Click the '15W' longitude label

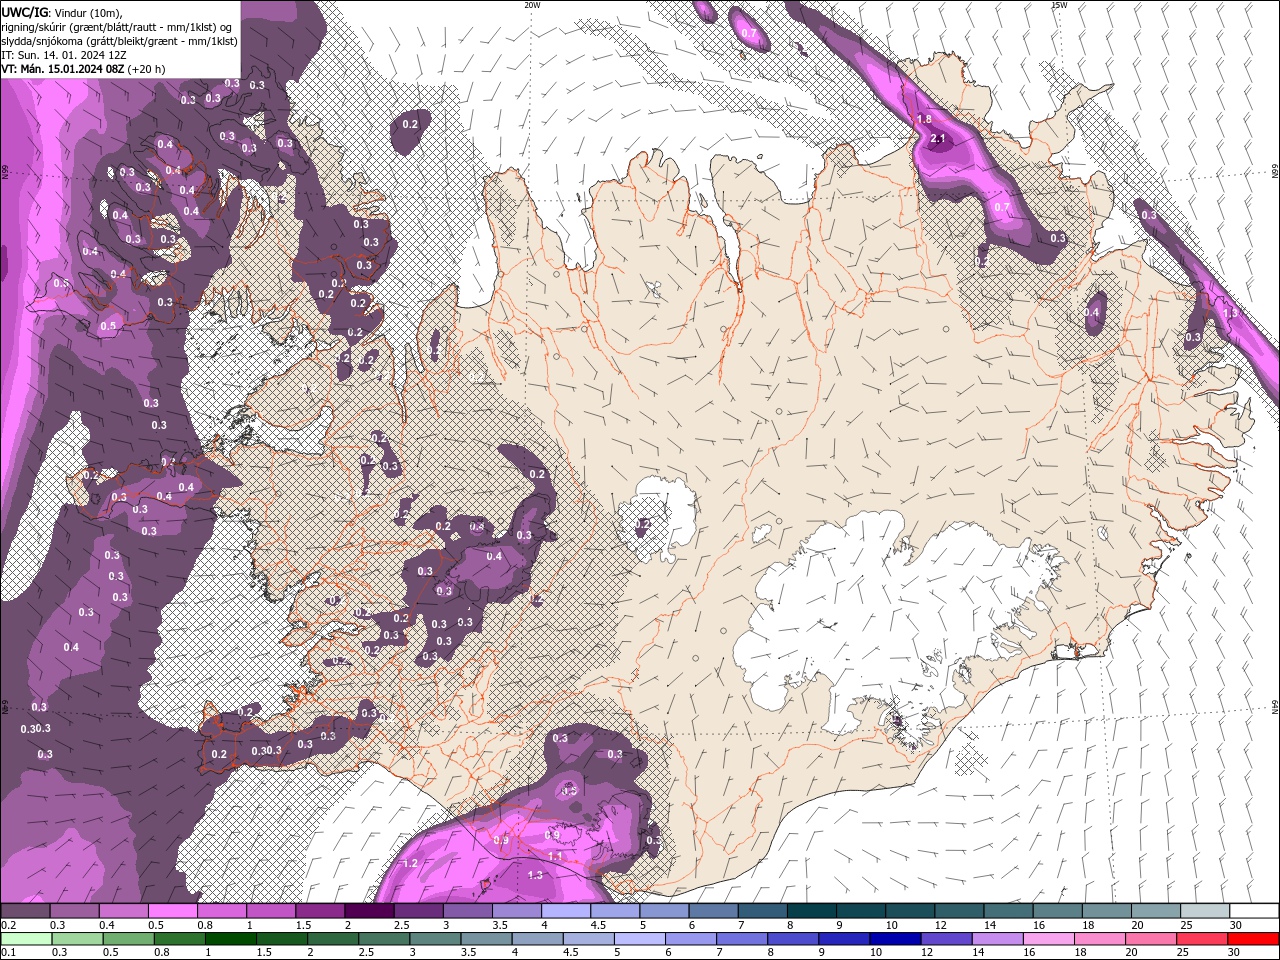point(1059,5)
